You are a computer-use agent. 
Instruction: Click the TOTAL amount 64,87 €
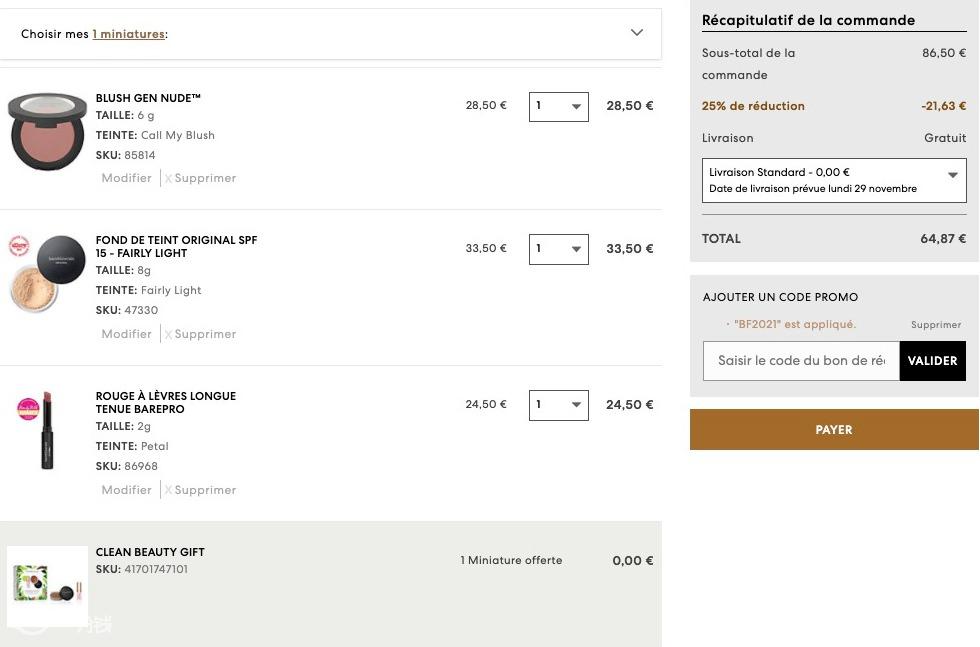tap(943, 239)
